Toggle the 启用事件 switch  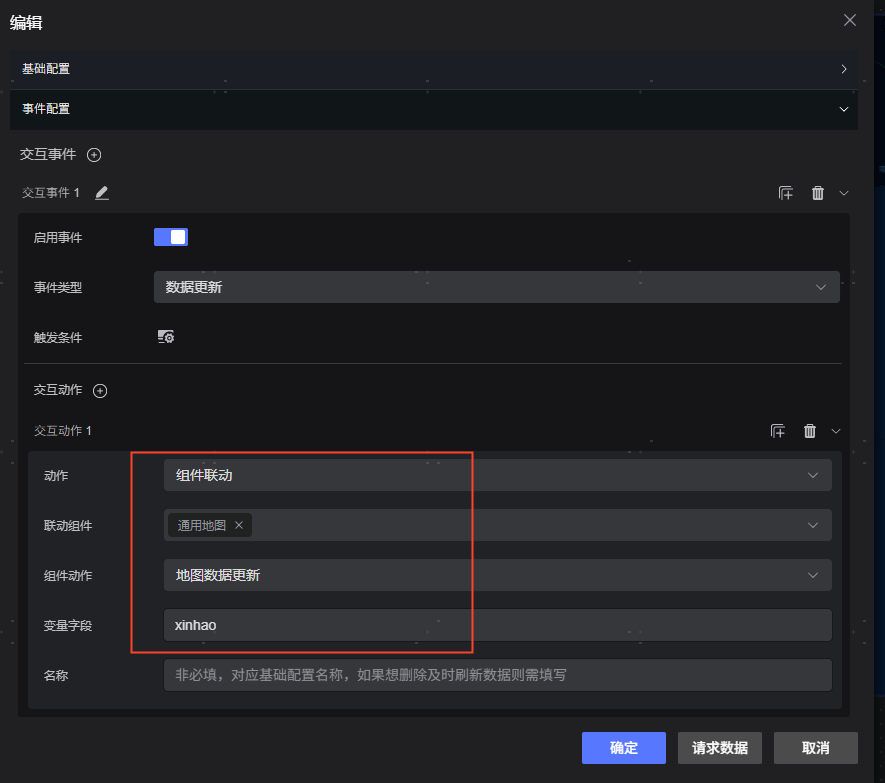[x=171, y=237]
